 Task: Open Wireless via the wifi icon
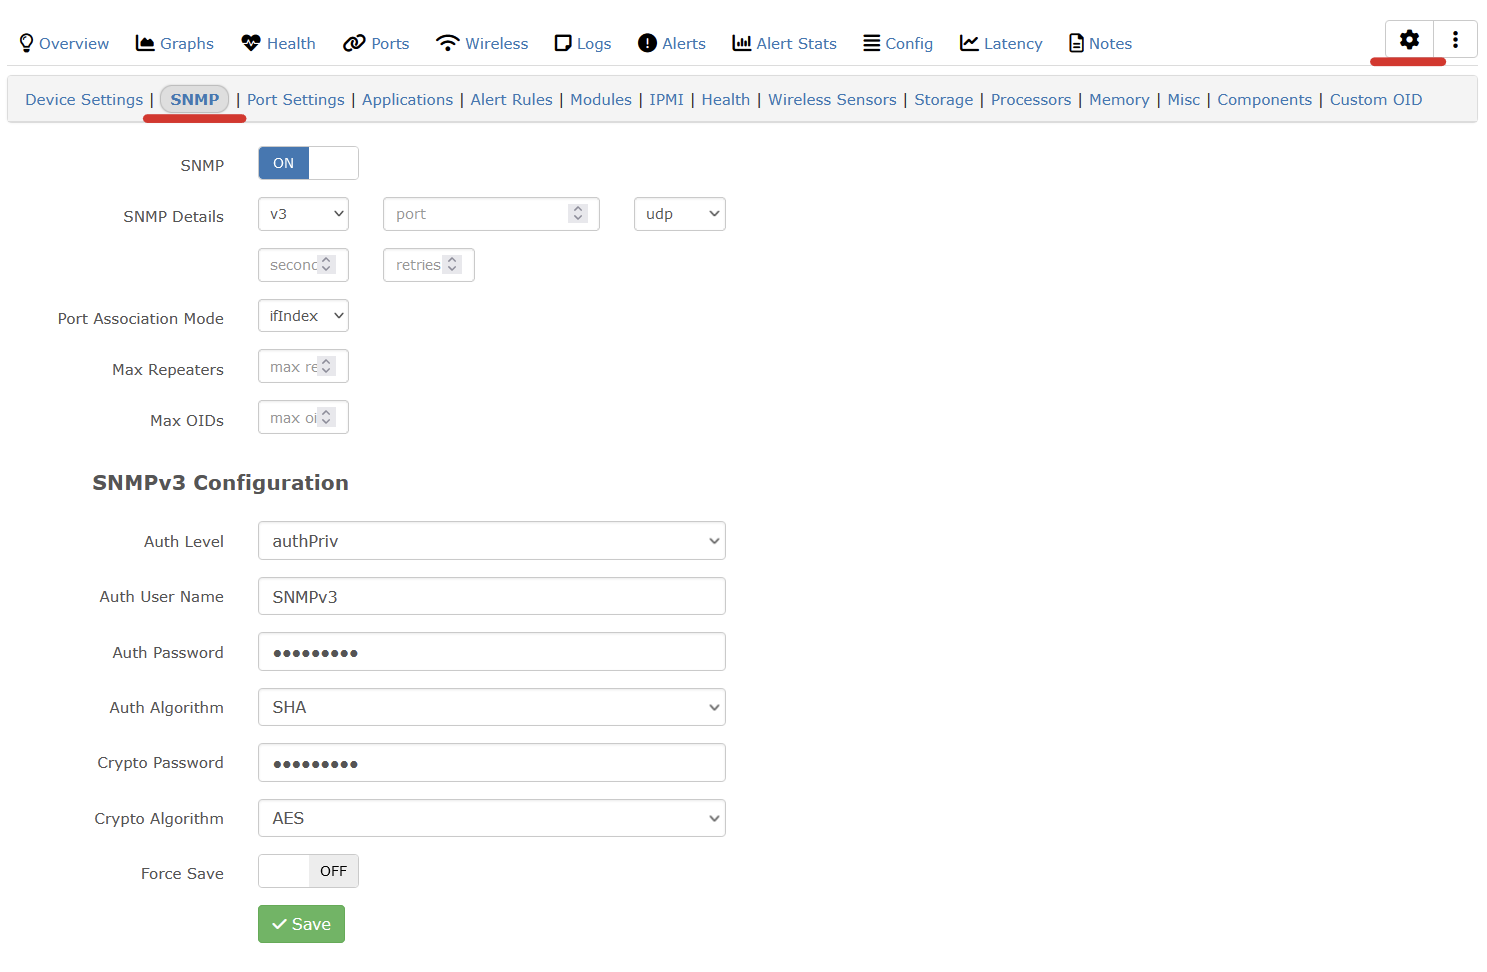[x=447, y=43]
